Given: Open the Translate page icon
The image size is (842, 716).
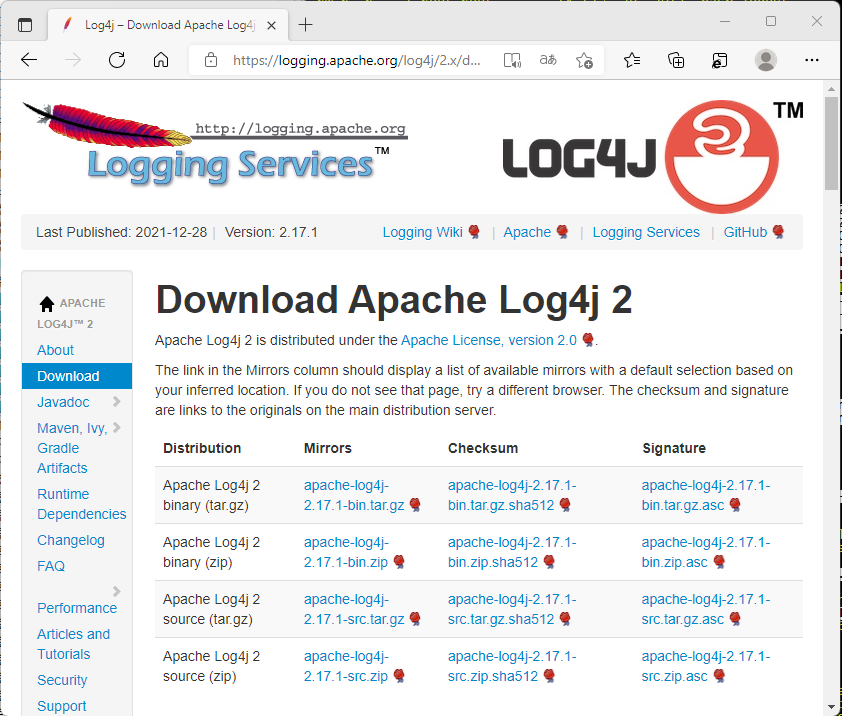Looking at the screenshot, I should pos(548,60).
